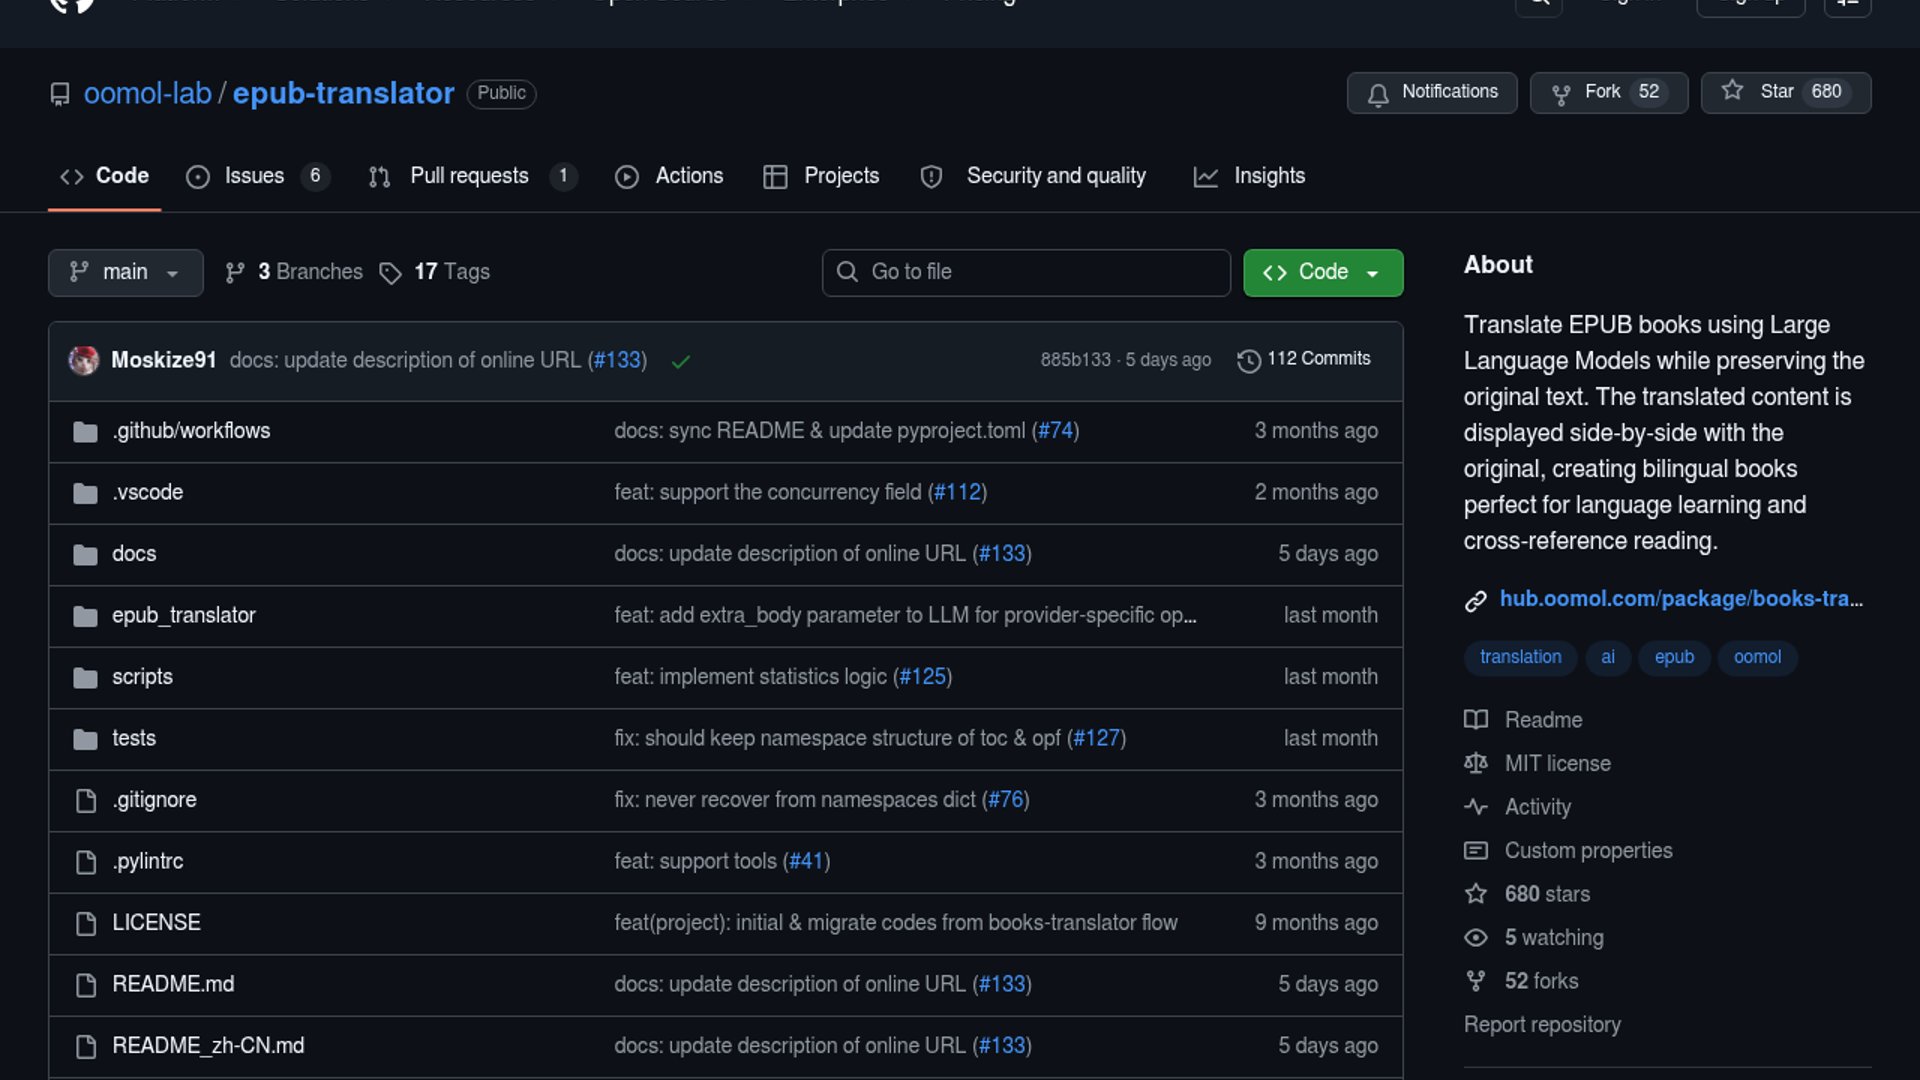Image resolution: width=1920 pixels, height=1080 pixels.
Task: Click the oomol-lab owner link
Action: click(147, 93)
